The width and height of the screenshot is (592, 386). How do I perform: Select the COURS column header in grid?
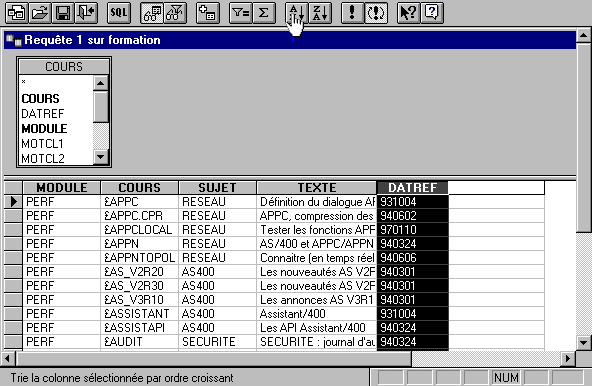coord(139,188)
